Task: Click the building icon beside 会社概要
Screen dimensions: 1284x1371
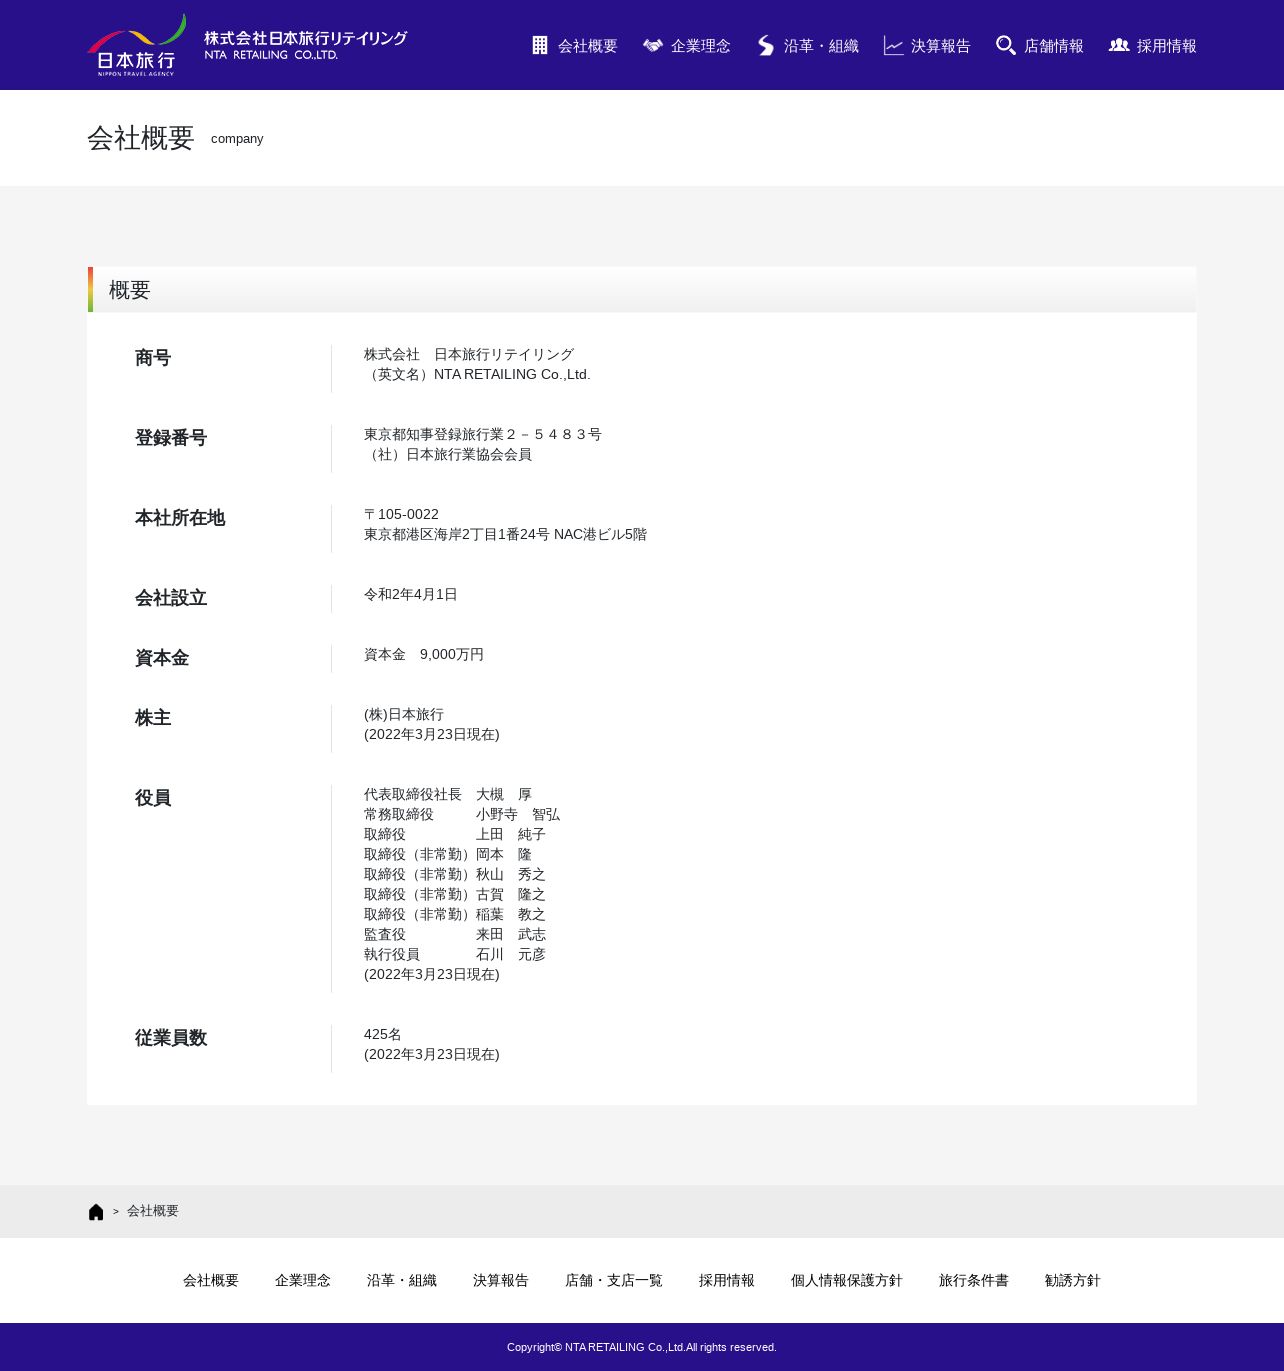Action: point(540,45)
